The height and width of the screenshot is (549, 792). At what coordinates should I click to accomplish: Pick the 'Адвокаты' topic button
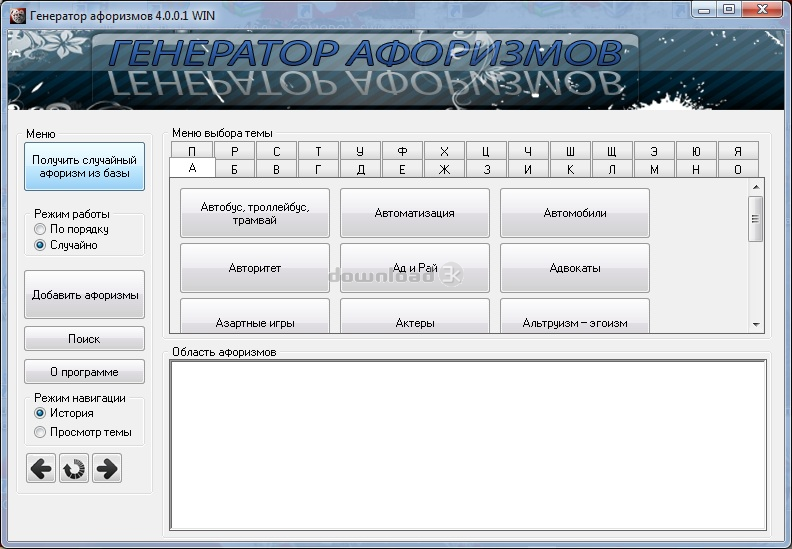point(575,268)
